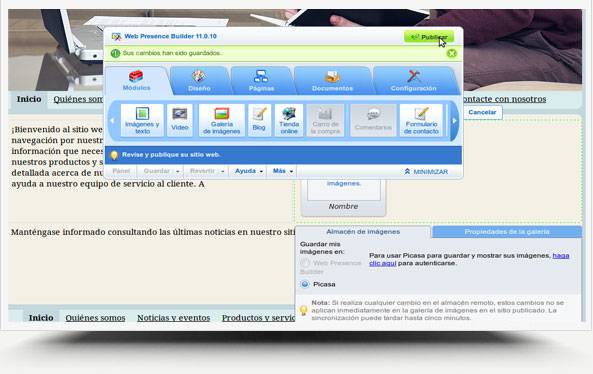Select the Imágenes y texto module

(142, 120)
